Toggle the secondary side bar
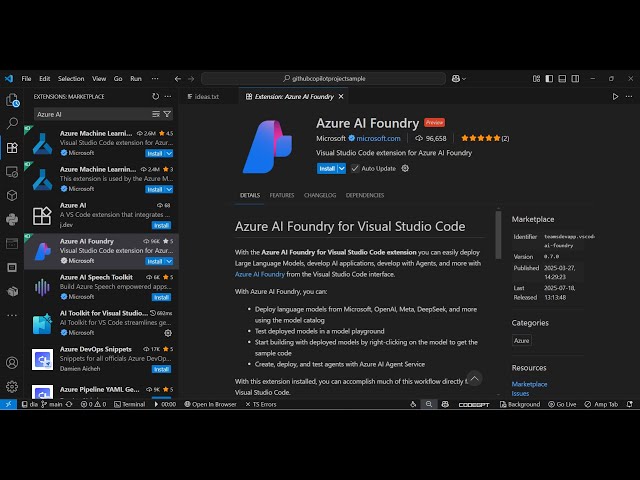This screenshot has height=480, width=640. (x=575, y=78)
